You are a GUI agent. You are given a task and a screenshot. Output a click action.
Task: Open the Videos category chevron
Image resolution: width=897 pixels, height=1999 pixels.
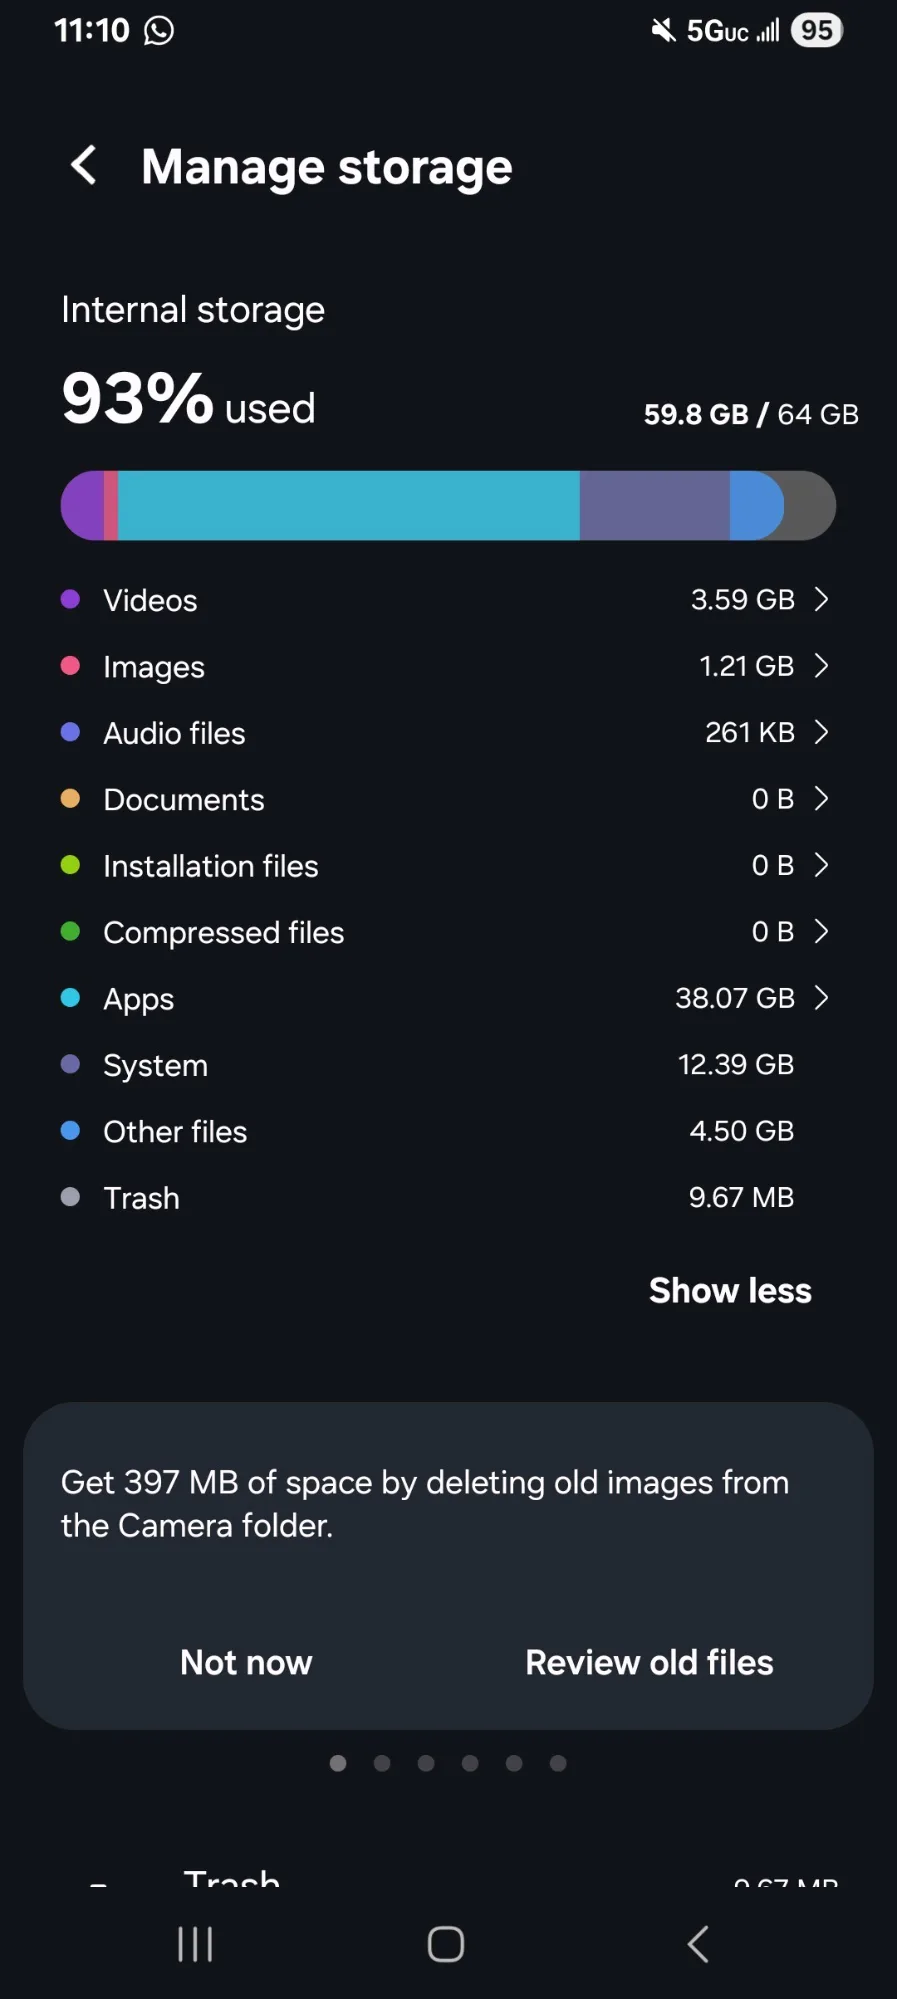[821, 600]
